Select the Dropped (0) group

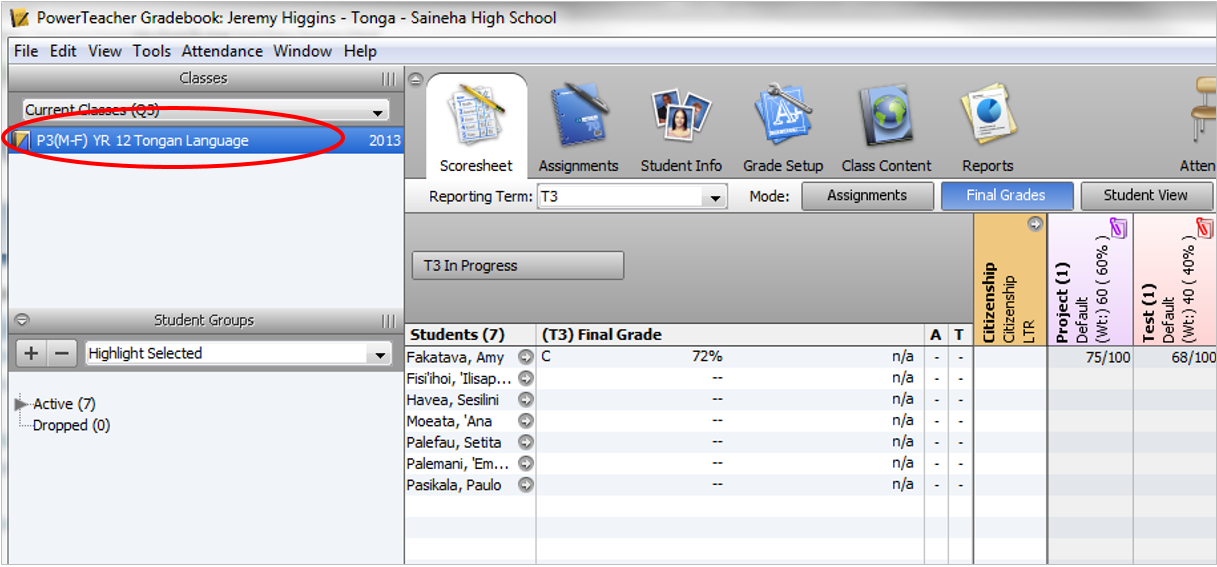click(71, 425)
